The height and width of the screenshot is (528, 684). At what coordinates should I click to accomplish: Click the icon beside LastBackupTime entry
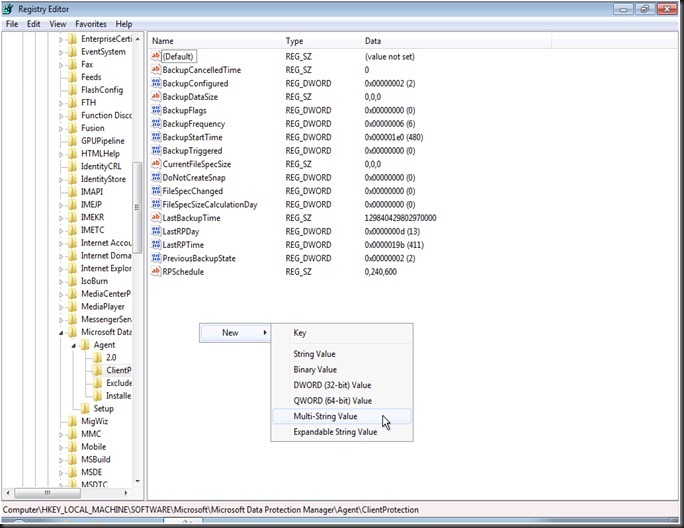[155, 218]
